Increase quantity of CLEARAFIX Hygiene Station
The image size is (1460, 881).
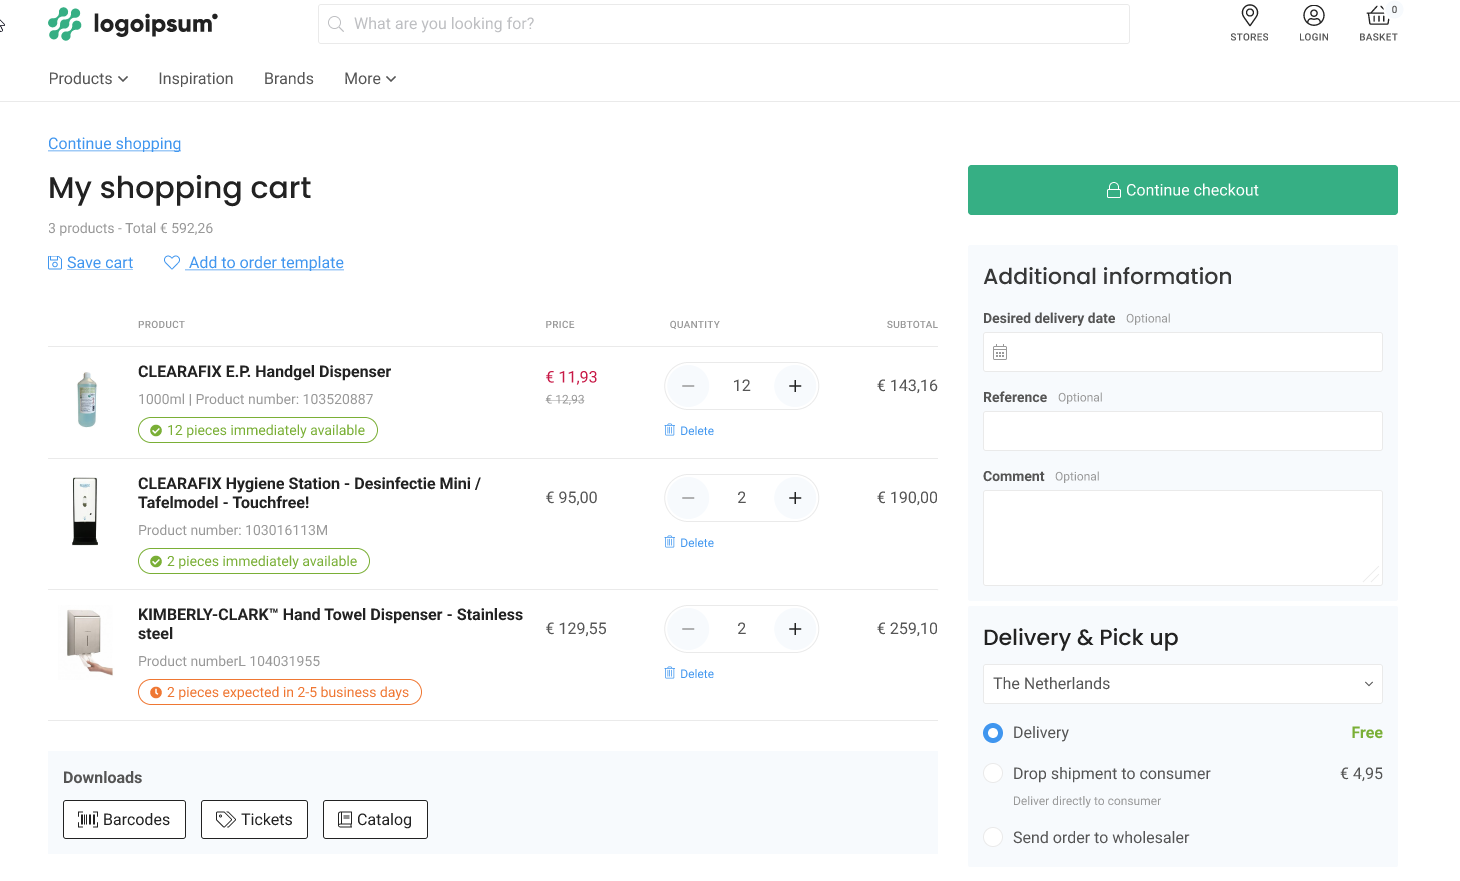[795, 498]
